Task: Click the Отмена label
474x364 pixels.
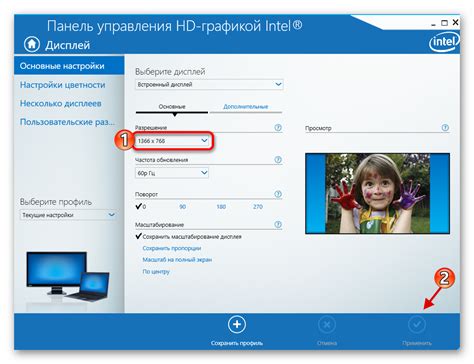Action: click(327, 343)
